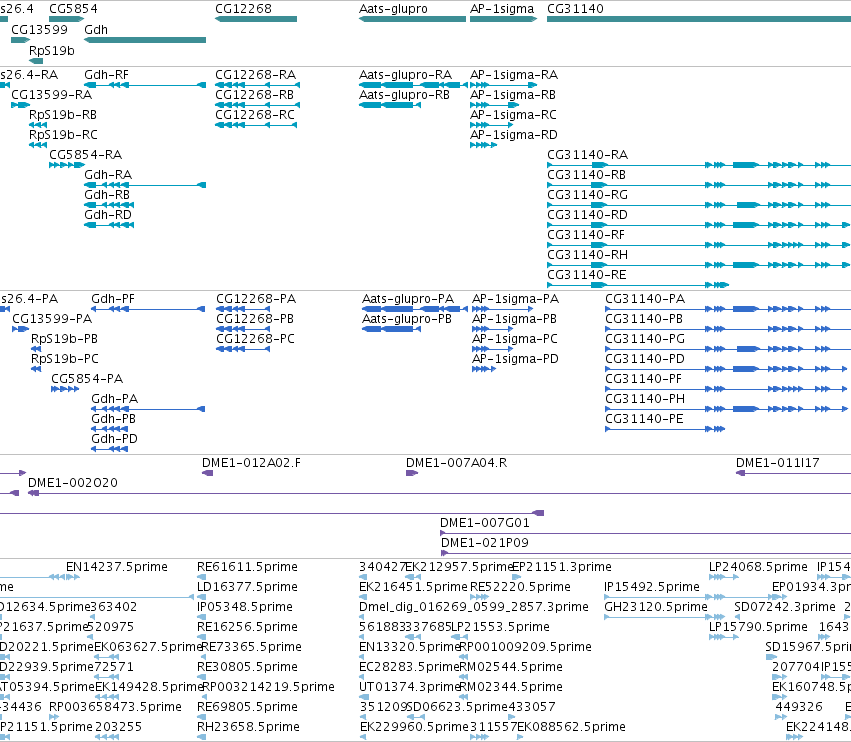Select the CG12268 gene bar
Image resolution: width=851 pixels, height=742 pixels.
(256, 19)
